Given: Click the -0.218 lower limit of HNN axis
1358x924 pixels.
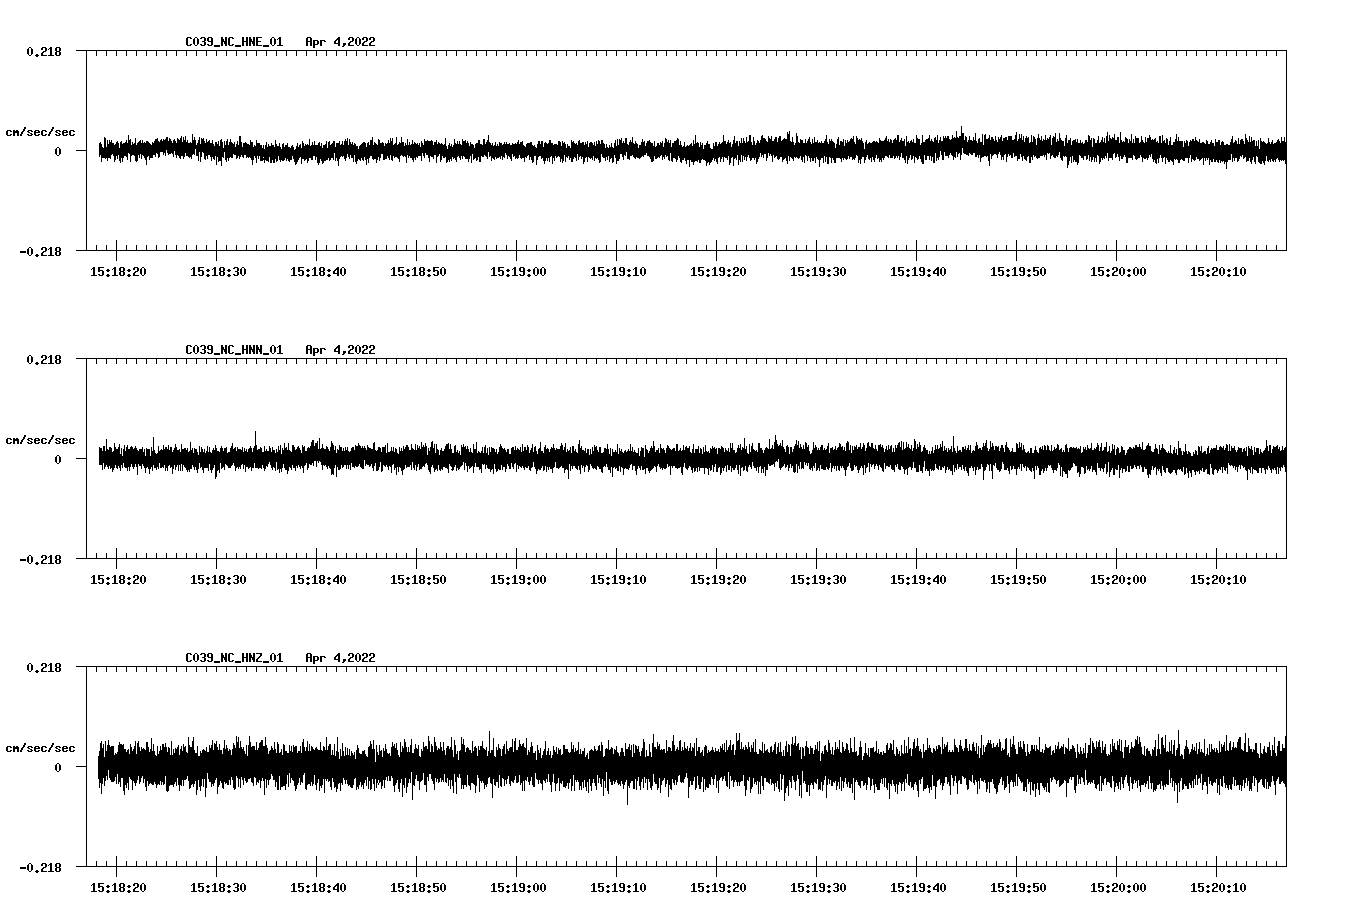Looking at the screenshot, I should (40, 560).
